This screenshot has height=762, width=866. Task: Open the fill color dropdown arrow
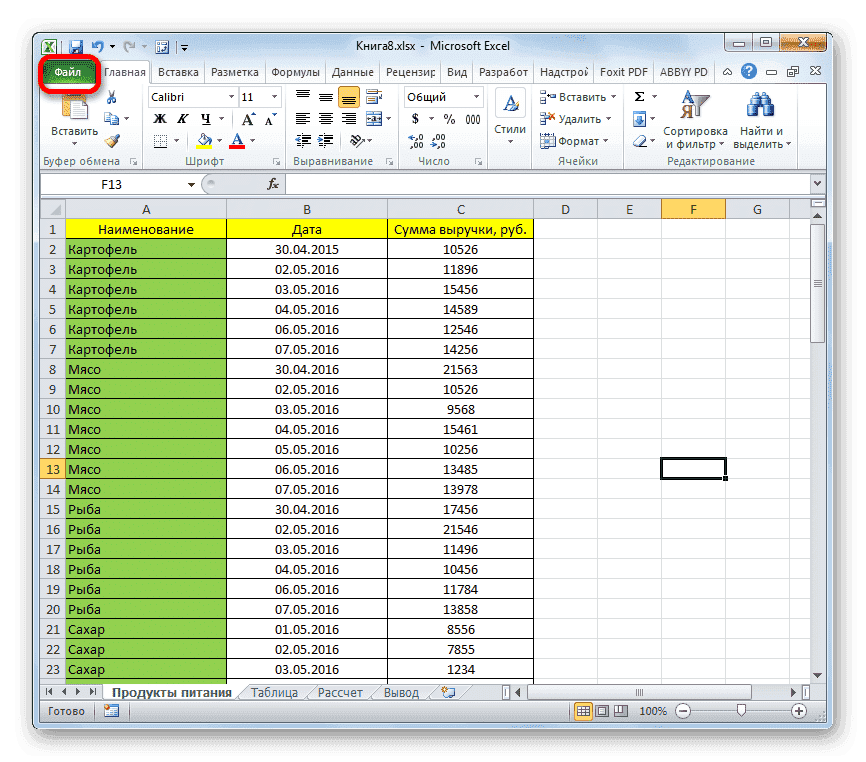(219, 141)
